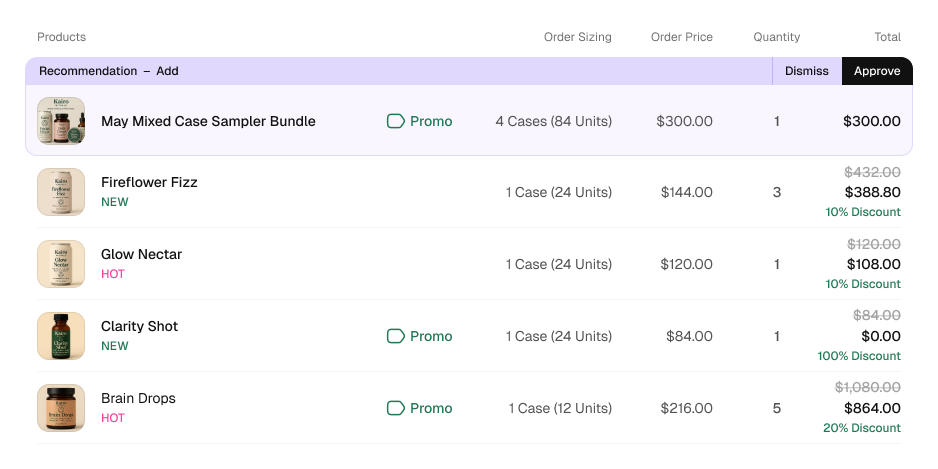Click the Promo tag icon for Brain Drops
938x469 pixels.
click(x=396, y=408)
